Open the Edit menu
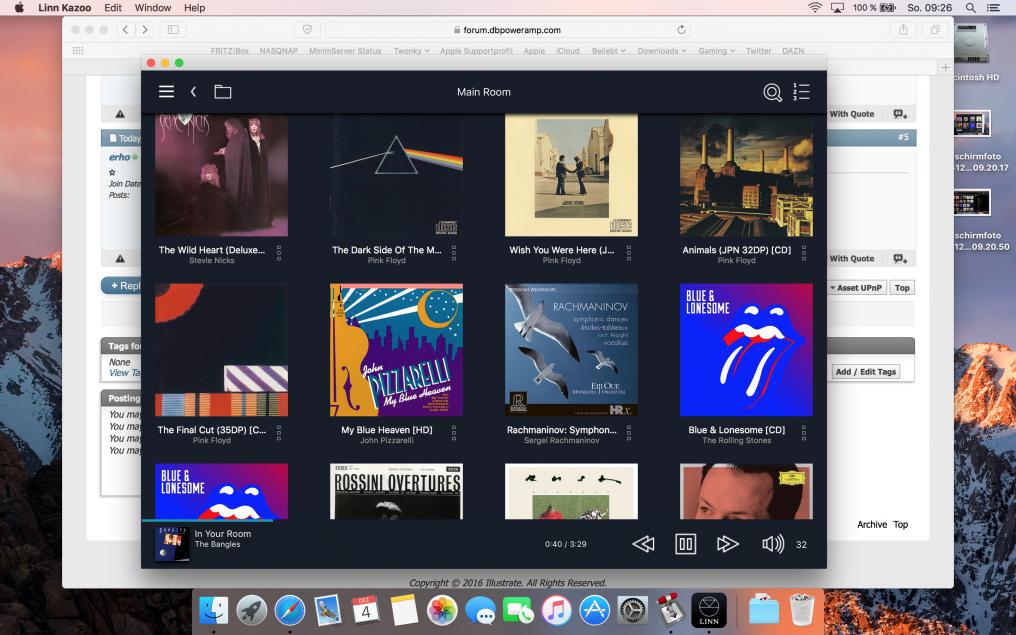The width and height of the screenshot is (1016, 635). point(112,7)
